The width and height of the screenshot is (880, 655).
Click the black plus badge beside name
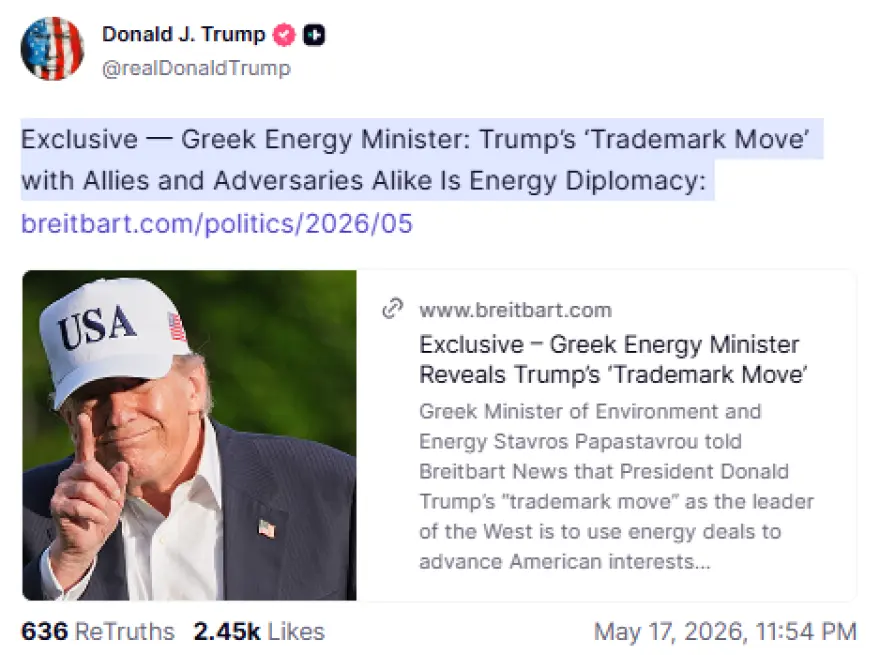coord(314,35)
